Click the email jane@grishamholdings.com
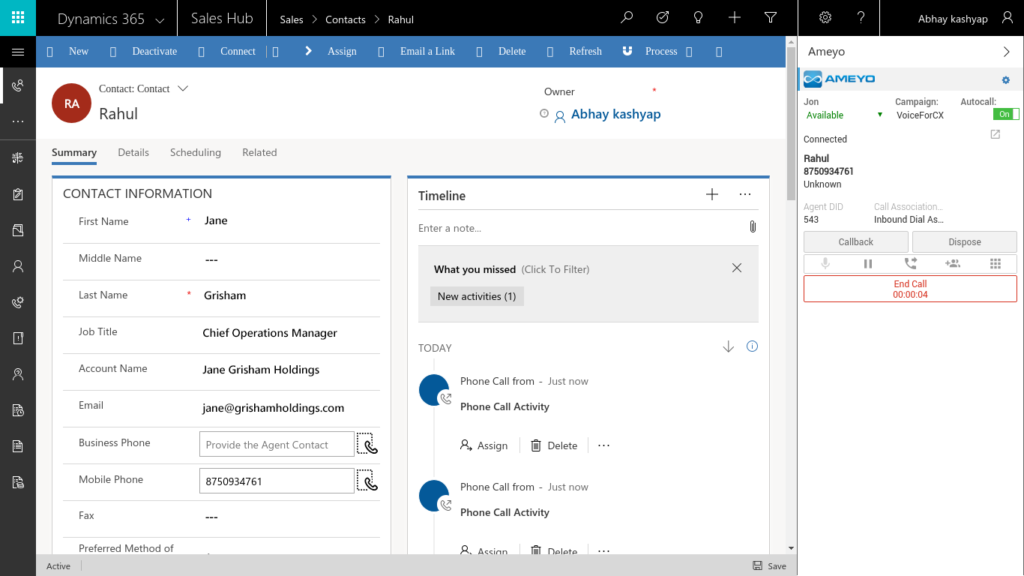This screenshot has width=1024, height=576. click(273, 408)
